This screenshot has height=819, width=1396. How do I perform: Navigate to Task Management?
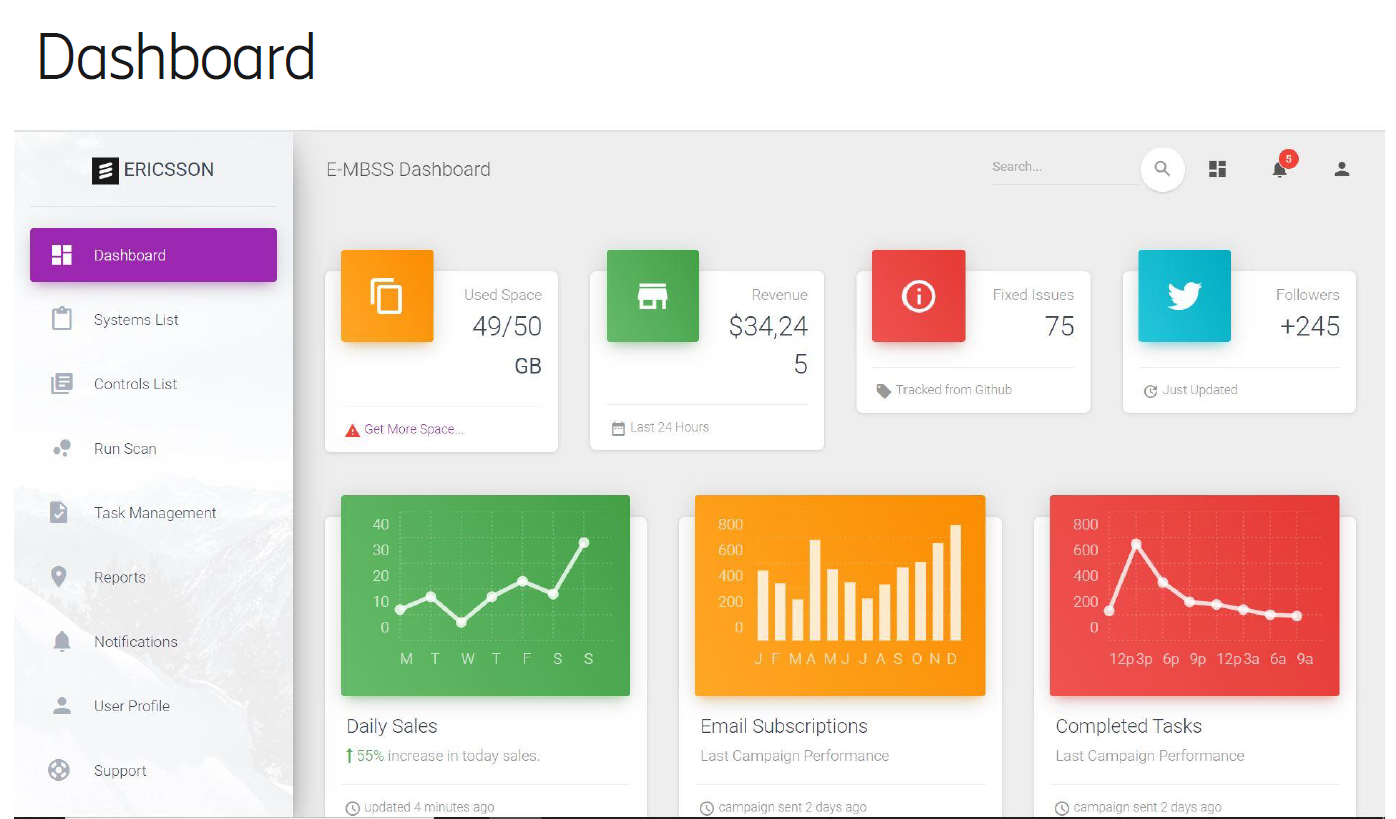coord(155,513)
